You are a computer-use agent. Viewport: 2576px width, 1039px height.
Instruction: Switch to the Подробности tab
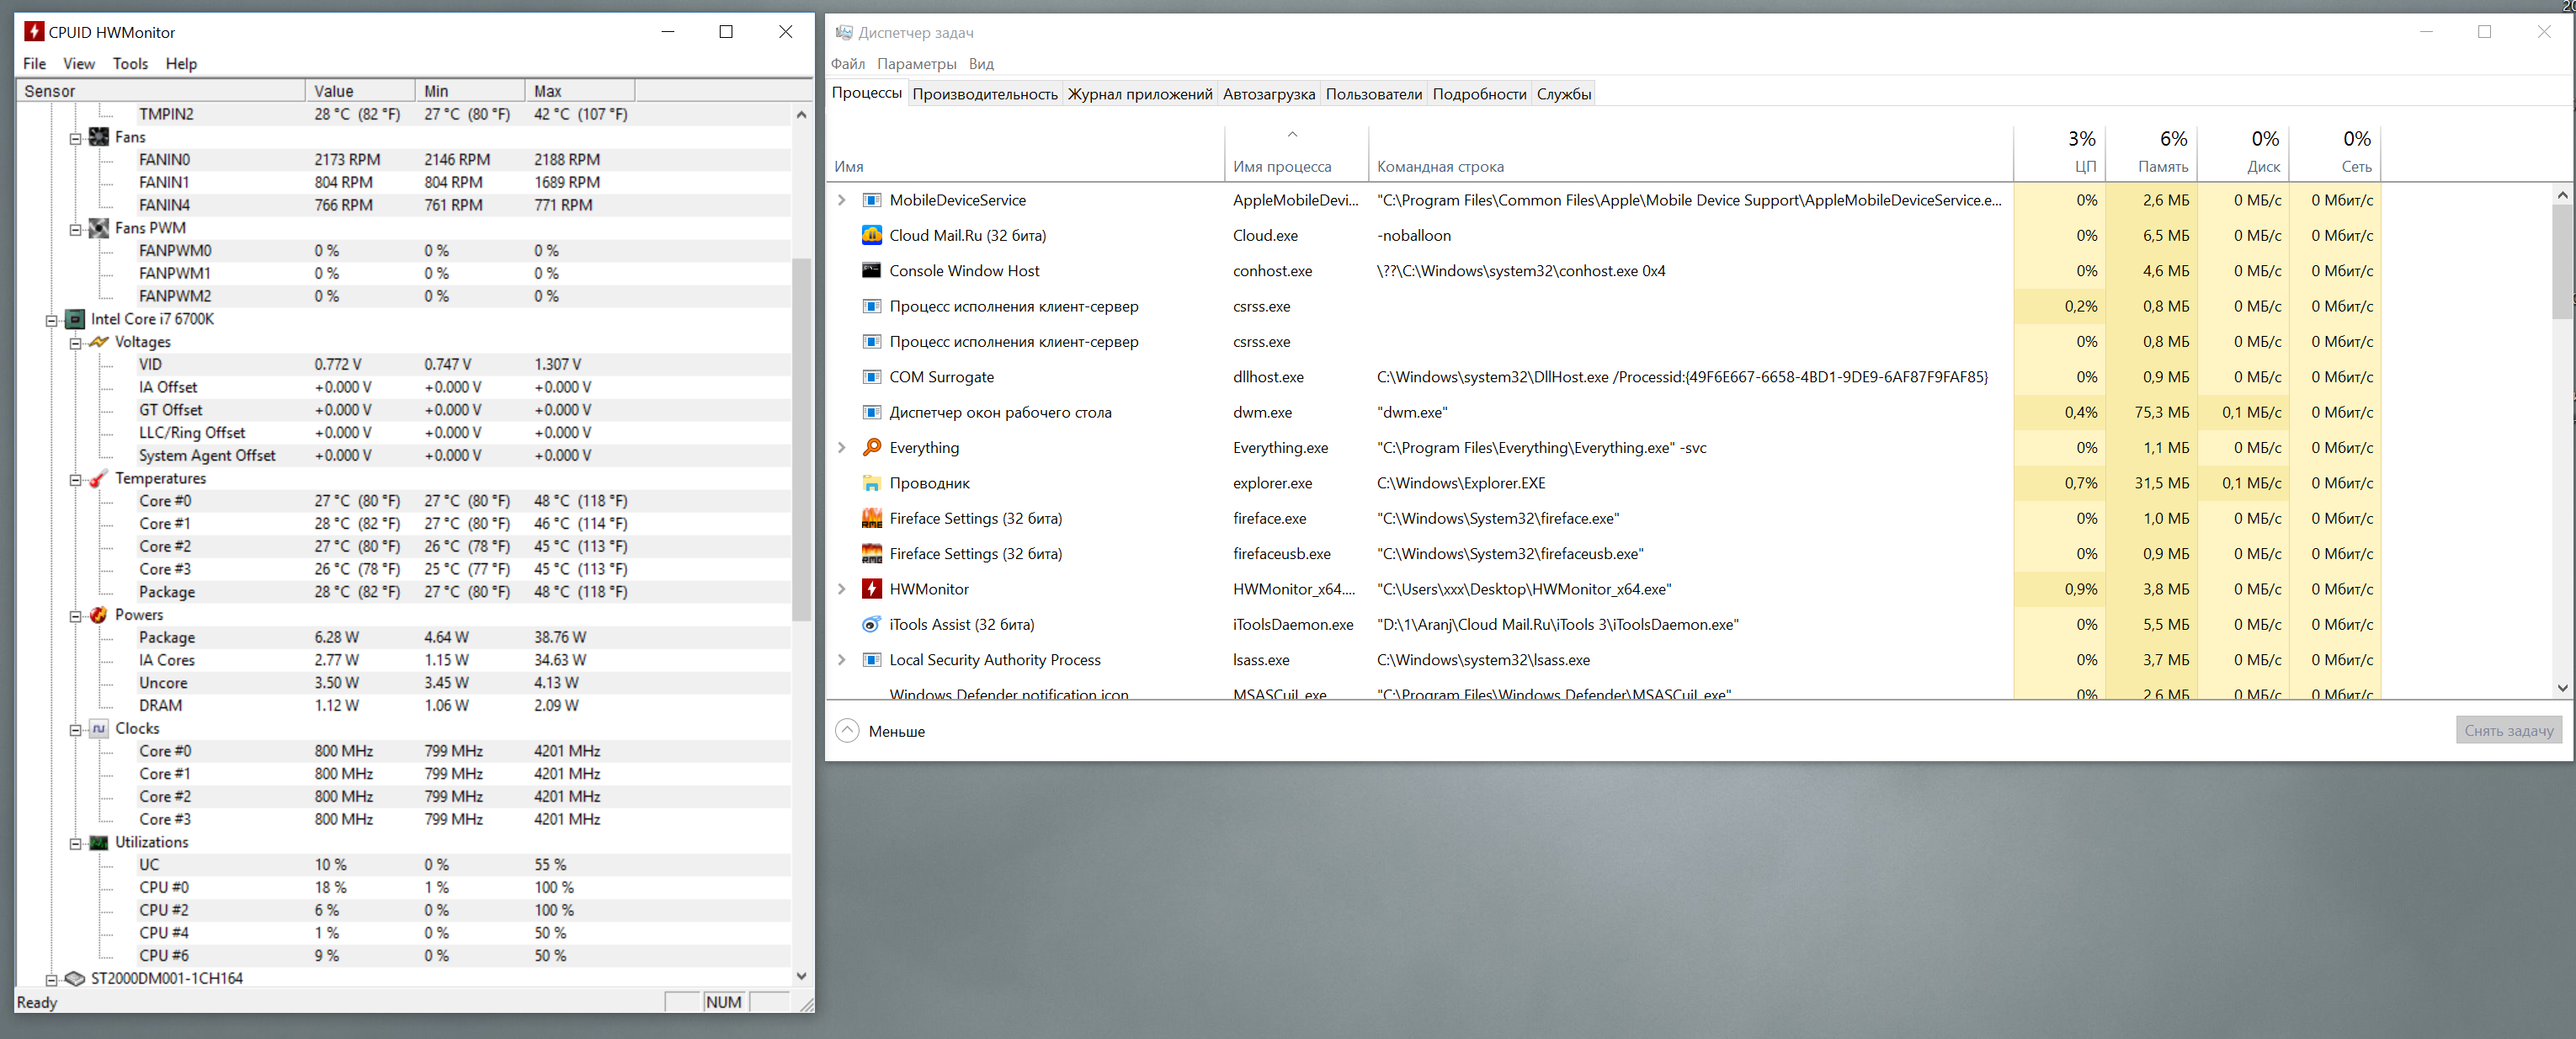(1480, 94)
